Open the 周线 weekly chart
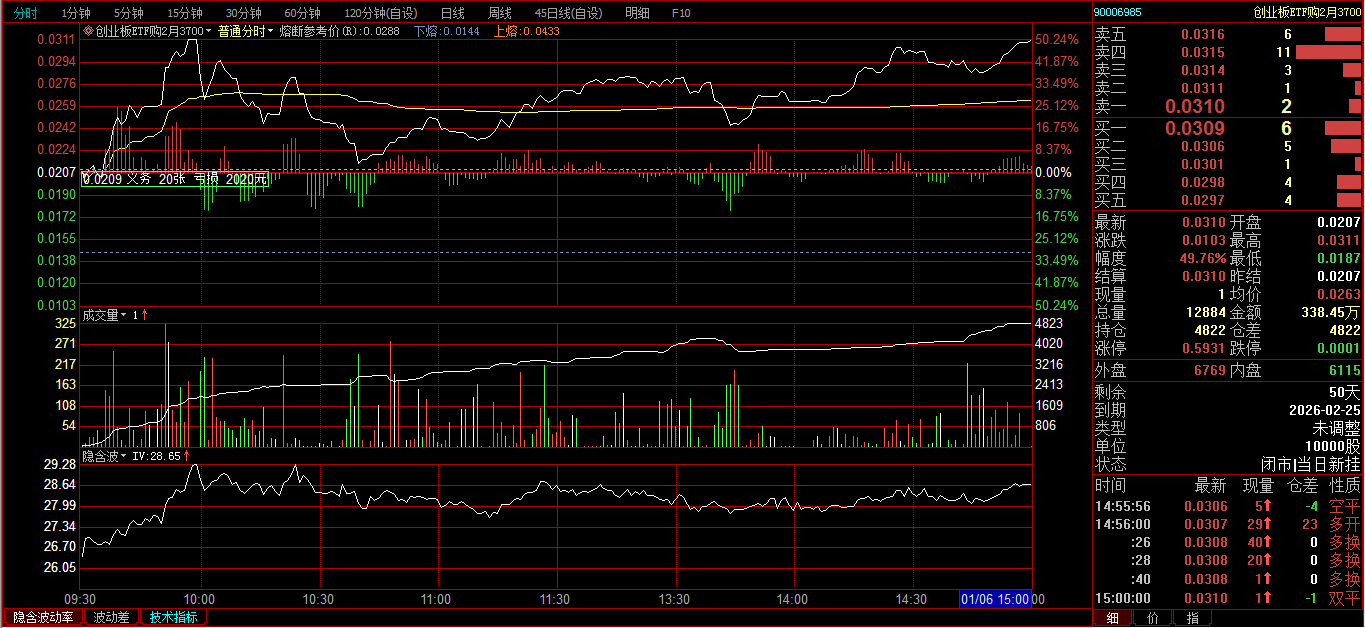Screen dimensions: 1365x628 pos(499,13)
